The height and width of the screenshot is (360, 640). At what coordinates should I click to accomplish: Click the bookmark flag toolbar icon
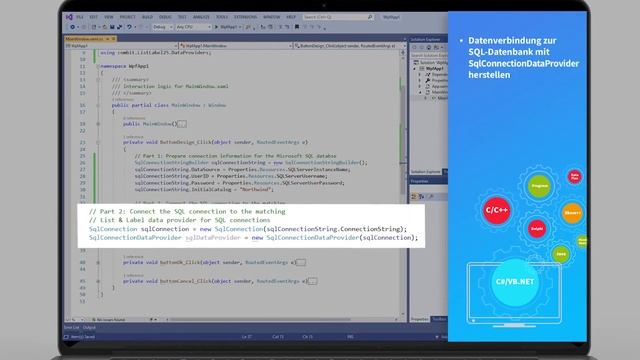point(297,27)
